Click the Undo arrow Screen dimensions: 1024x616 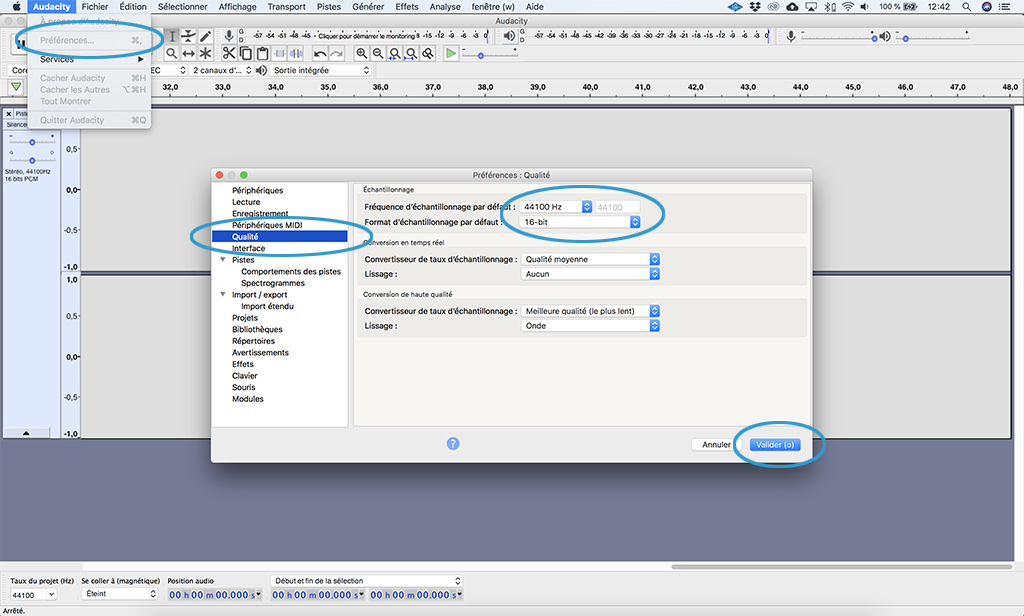click(320, 54)
